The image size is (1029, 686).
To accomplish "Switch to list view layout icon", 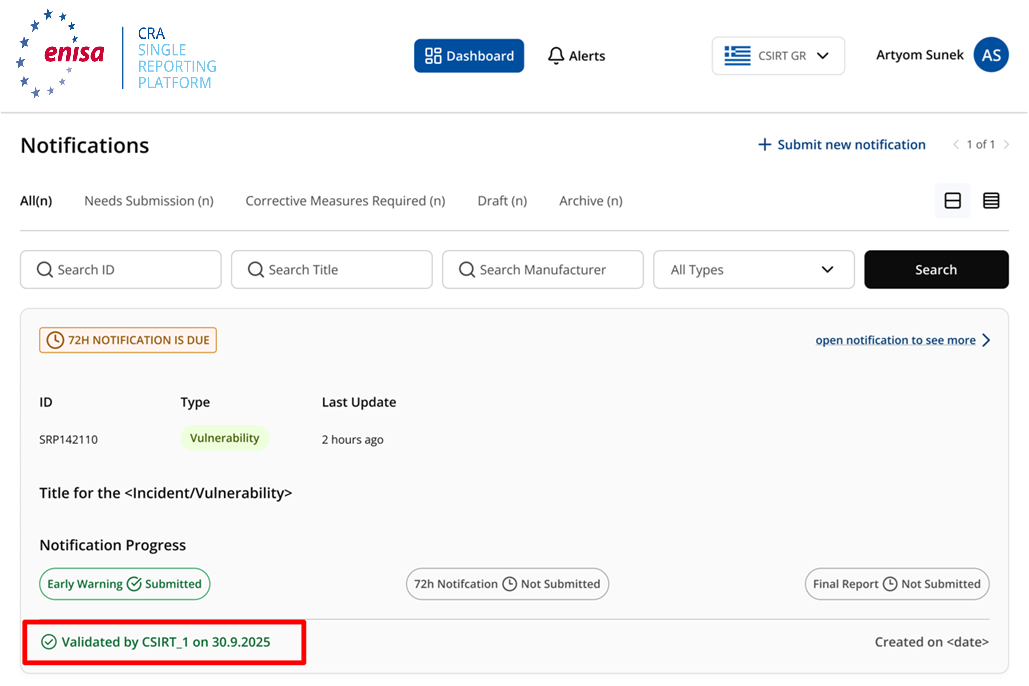I will pos(991,201).
